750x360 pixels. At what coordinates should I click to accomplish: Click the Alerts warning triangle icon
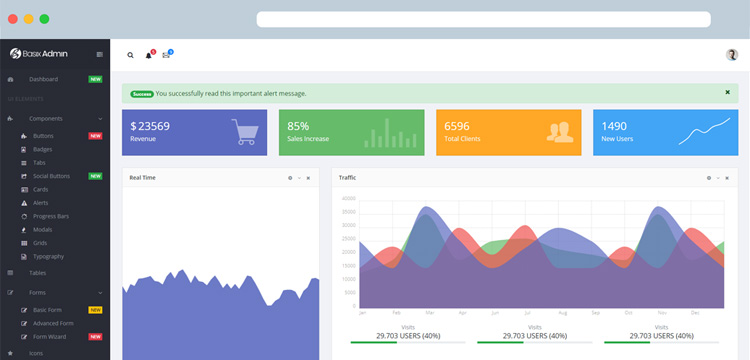tap(24, 203)
